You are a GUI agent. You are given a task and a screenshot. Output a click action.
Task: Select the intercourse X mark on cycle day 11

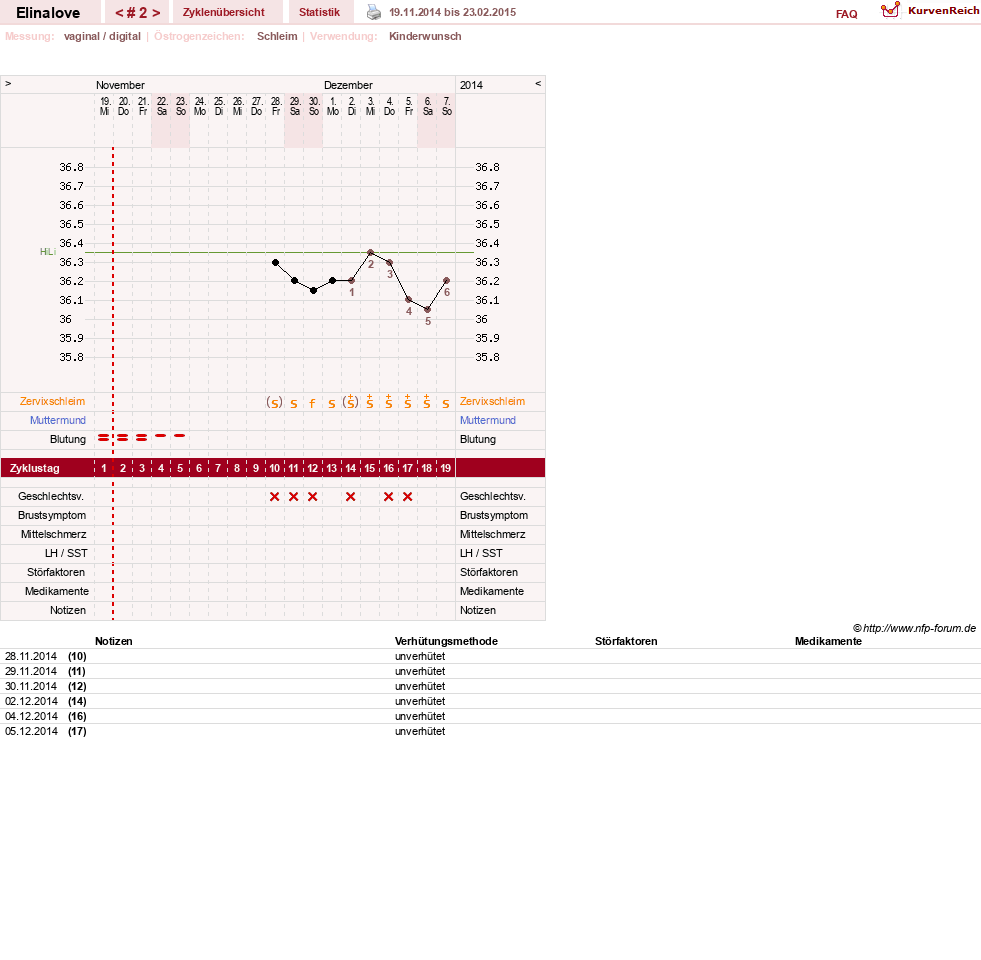coord(293,497)
